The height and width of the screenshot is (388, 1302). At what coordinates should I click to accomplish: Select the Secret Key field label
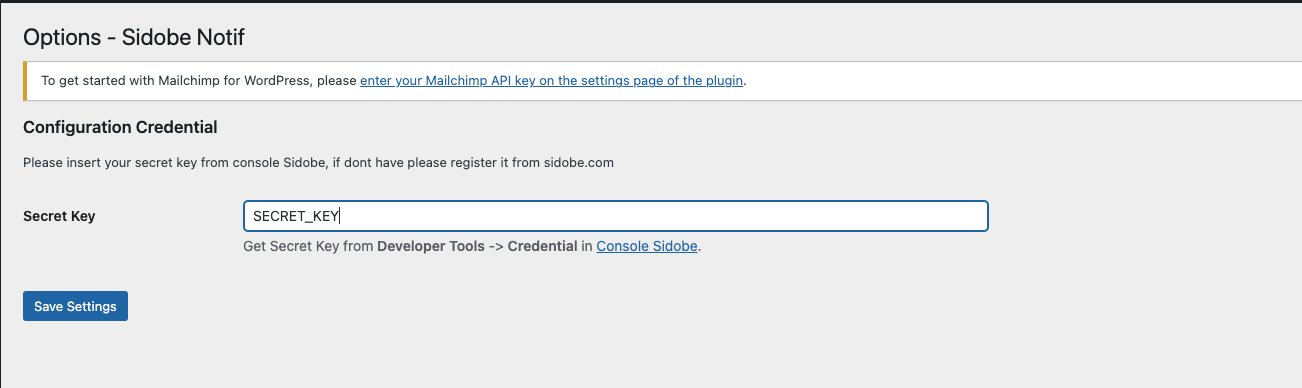click(59, 216)
